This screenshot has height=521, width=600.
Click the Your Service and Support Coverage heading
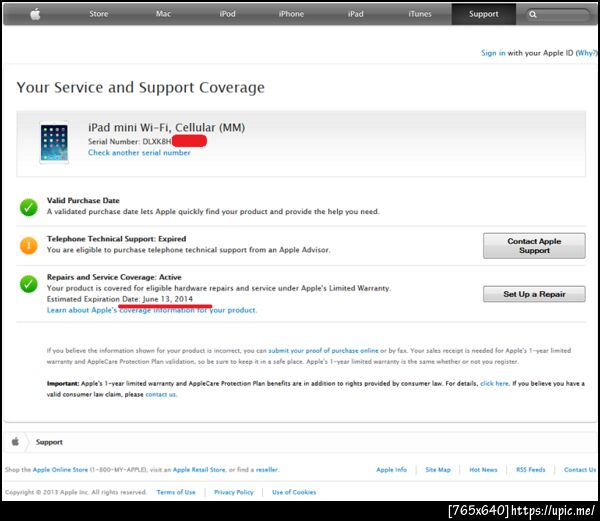pyautogui.click(x=140, y=88)
